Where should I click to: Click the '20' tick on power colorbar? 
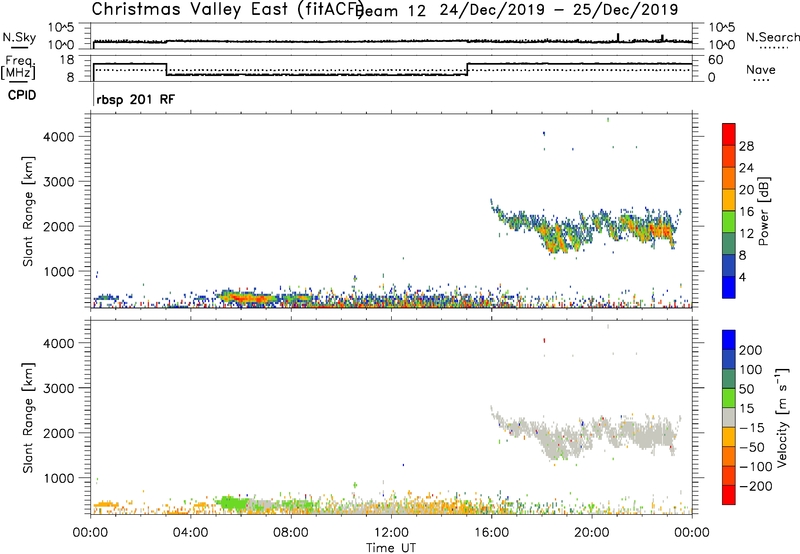746,190
